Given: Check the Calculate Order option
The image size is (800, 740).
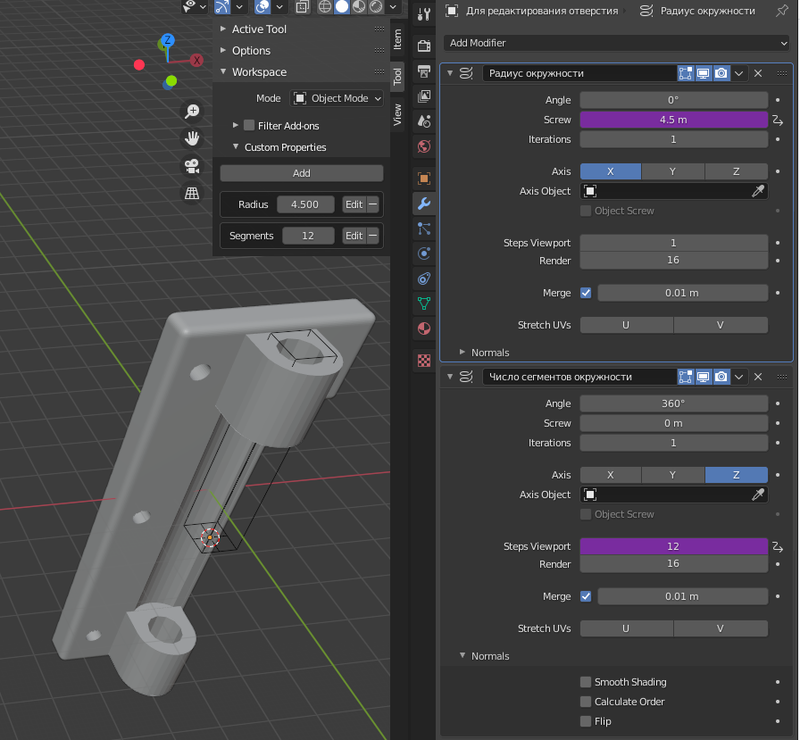Looking at the screenshot, I should (586, 702).
